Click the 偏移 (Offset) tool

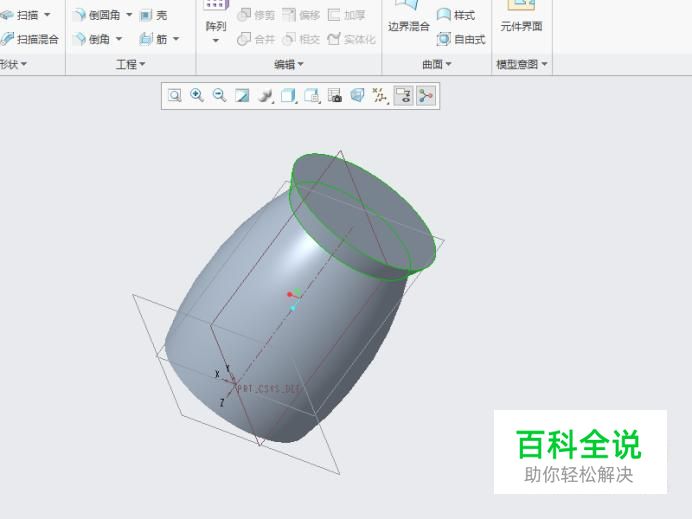(x=301, y=15)
